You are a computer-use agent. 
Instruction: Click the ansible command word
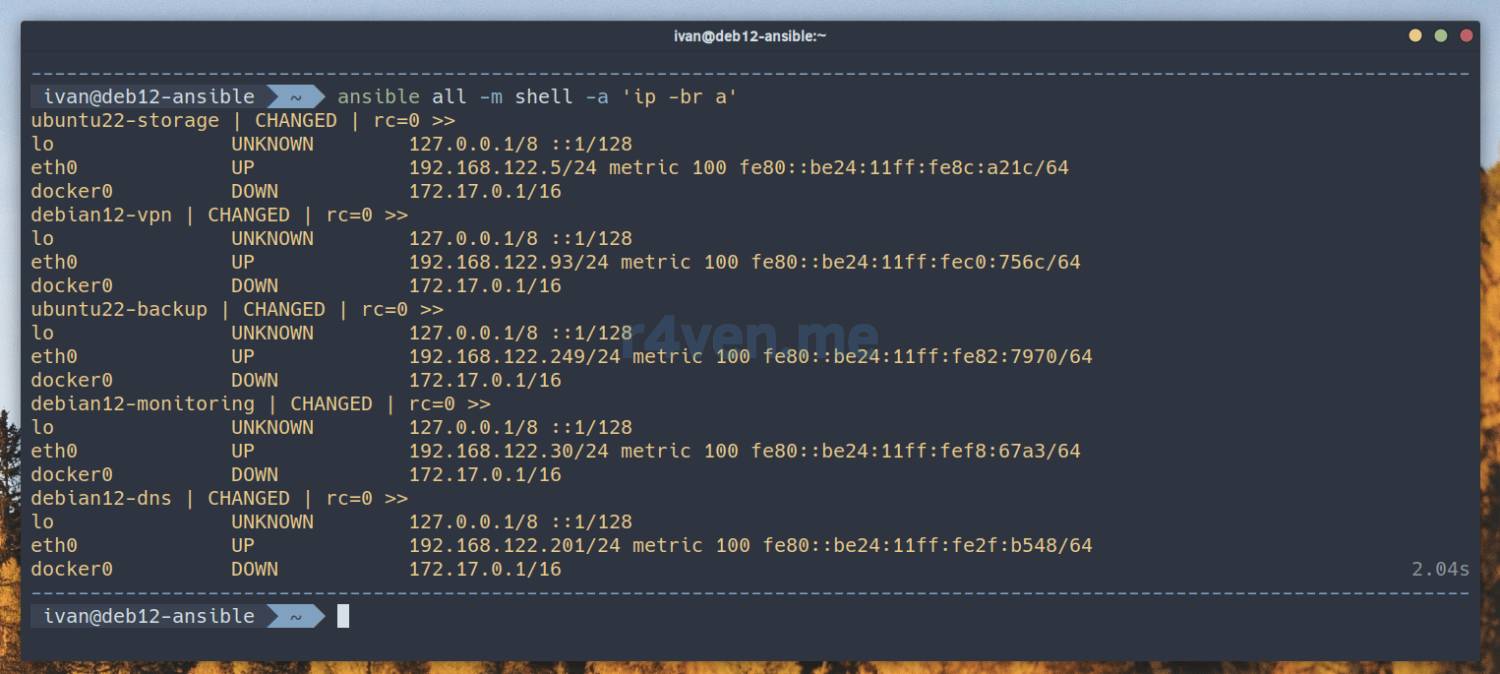[x=379, y=97]
